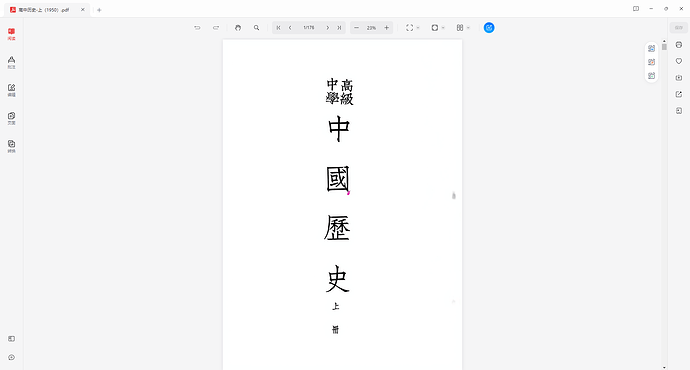Click the undo arrow in toolbar
This screenshot has width=690, height=370.
click(x=197, y=28)
